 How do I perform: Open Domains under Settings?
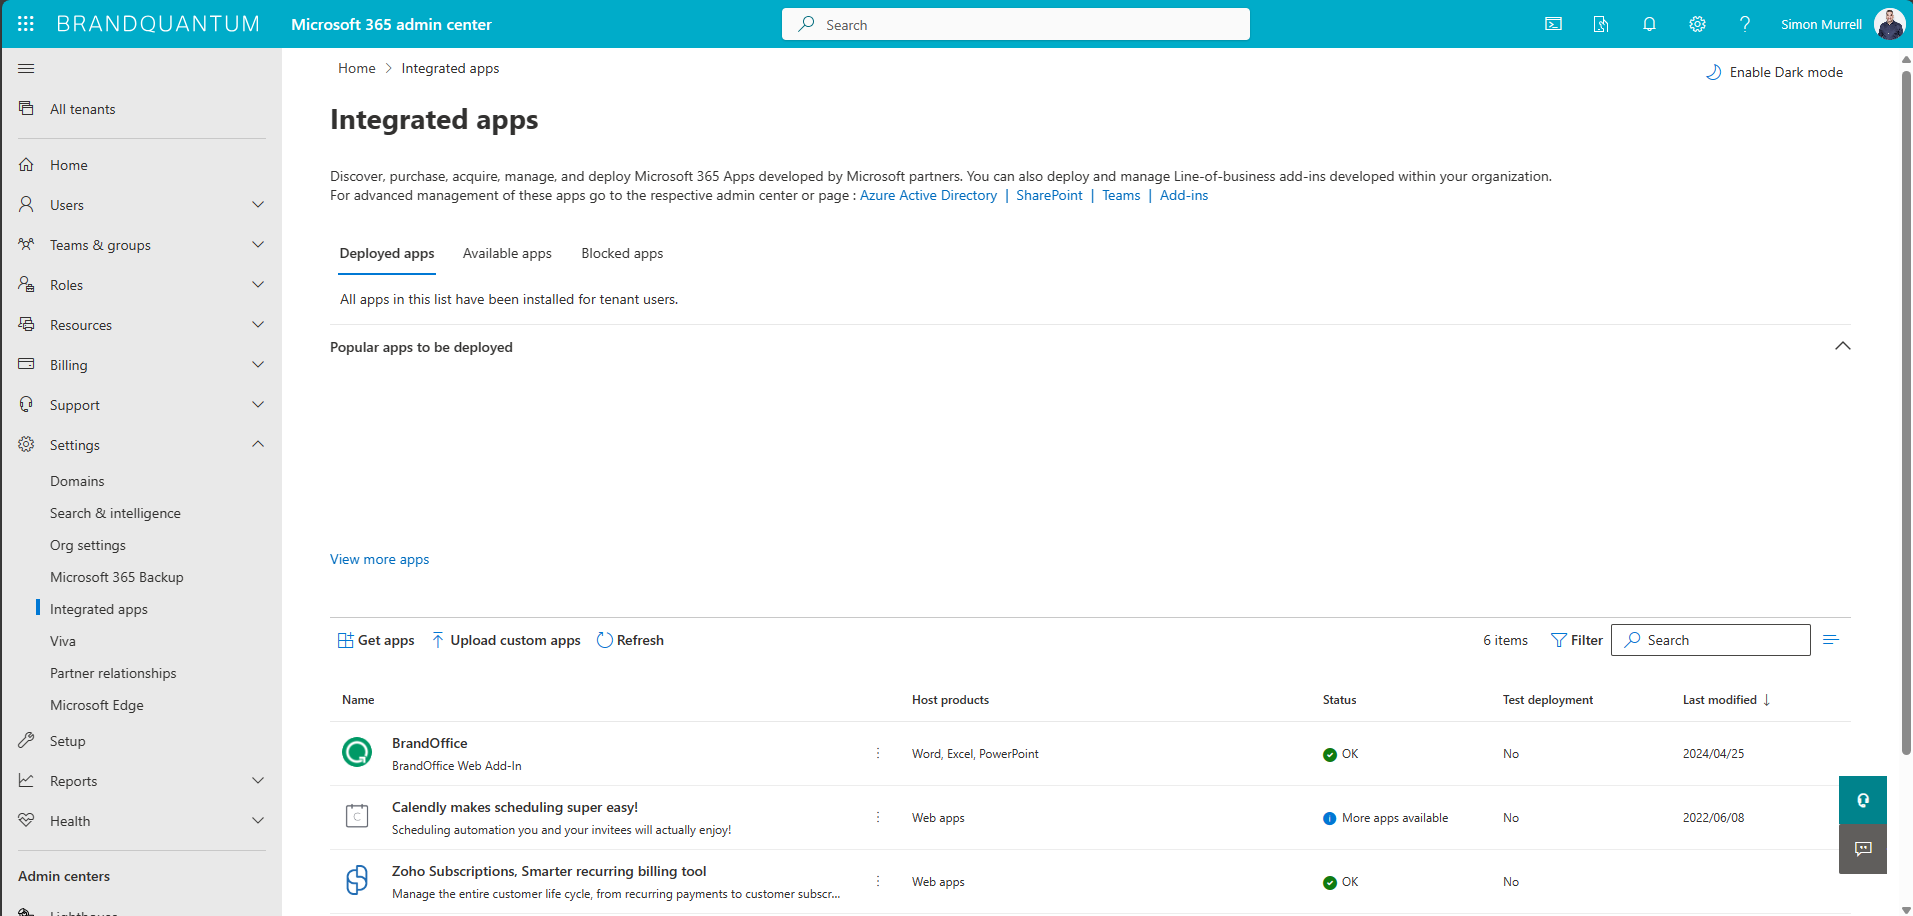click(x=77, y=481)
